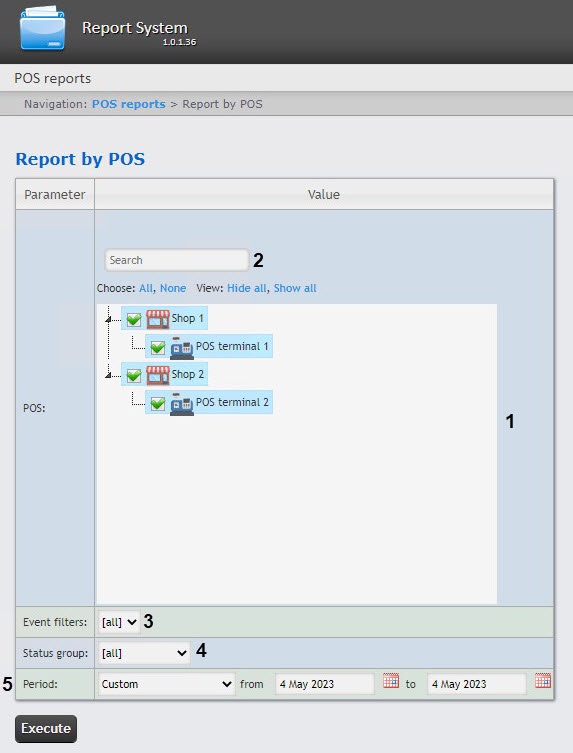The height and width of the screenshot is (753, 573).
Task: Click the POS terminal 1 cash register icon
Action: (182, 347)
